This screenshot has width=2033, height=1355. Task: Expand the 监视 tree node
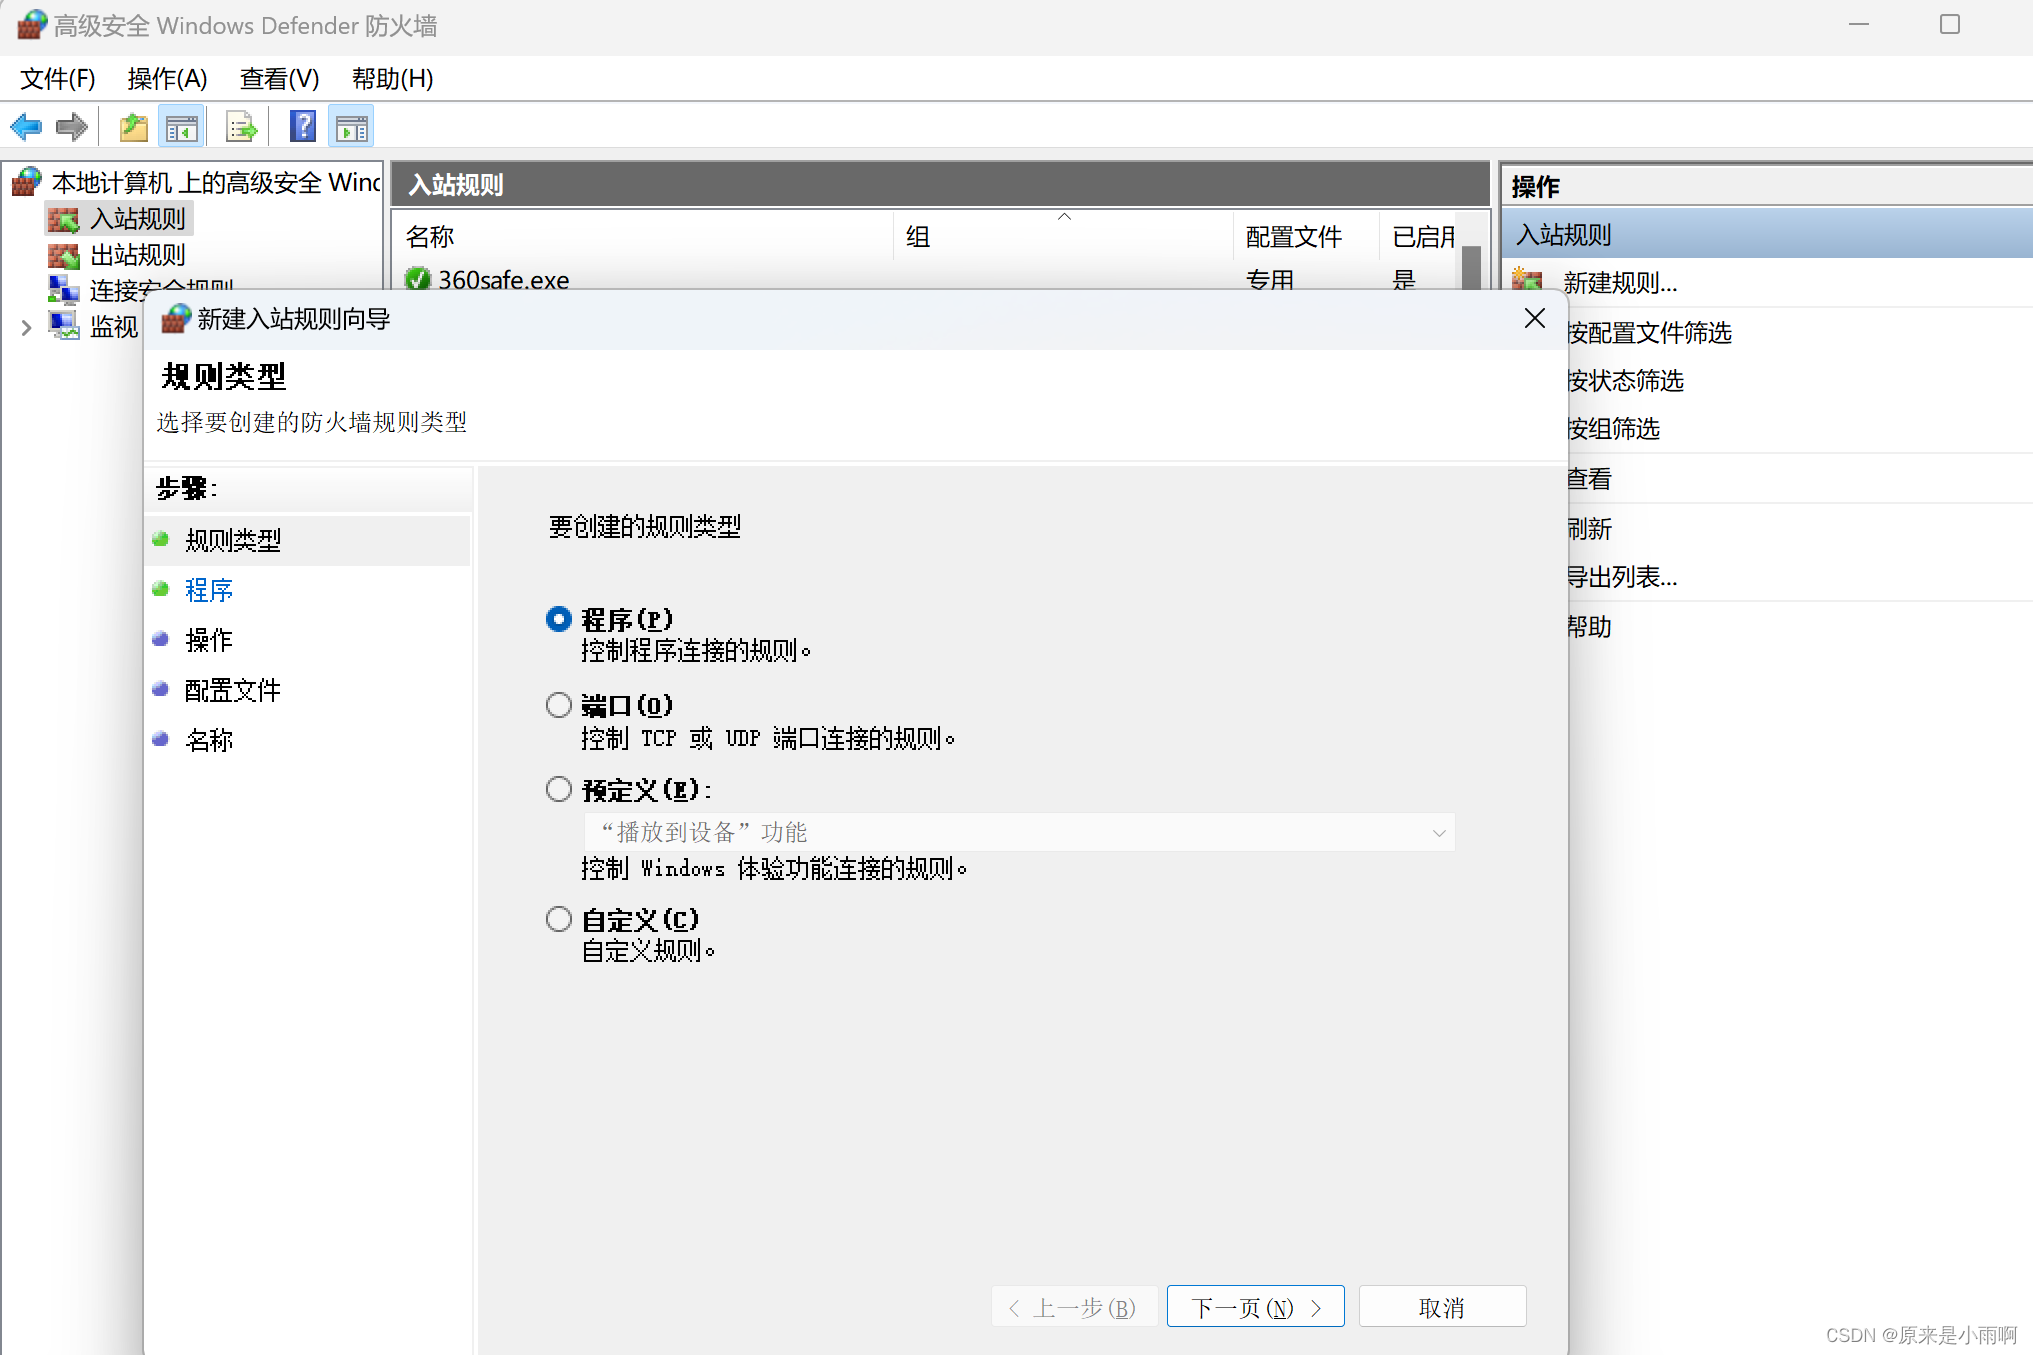(25, 326)
